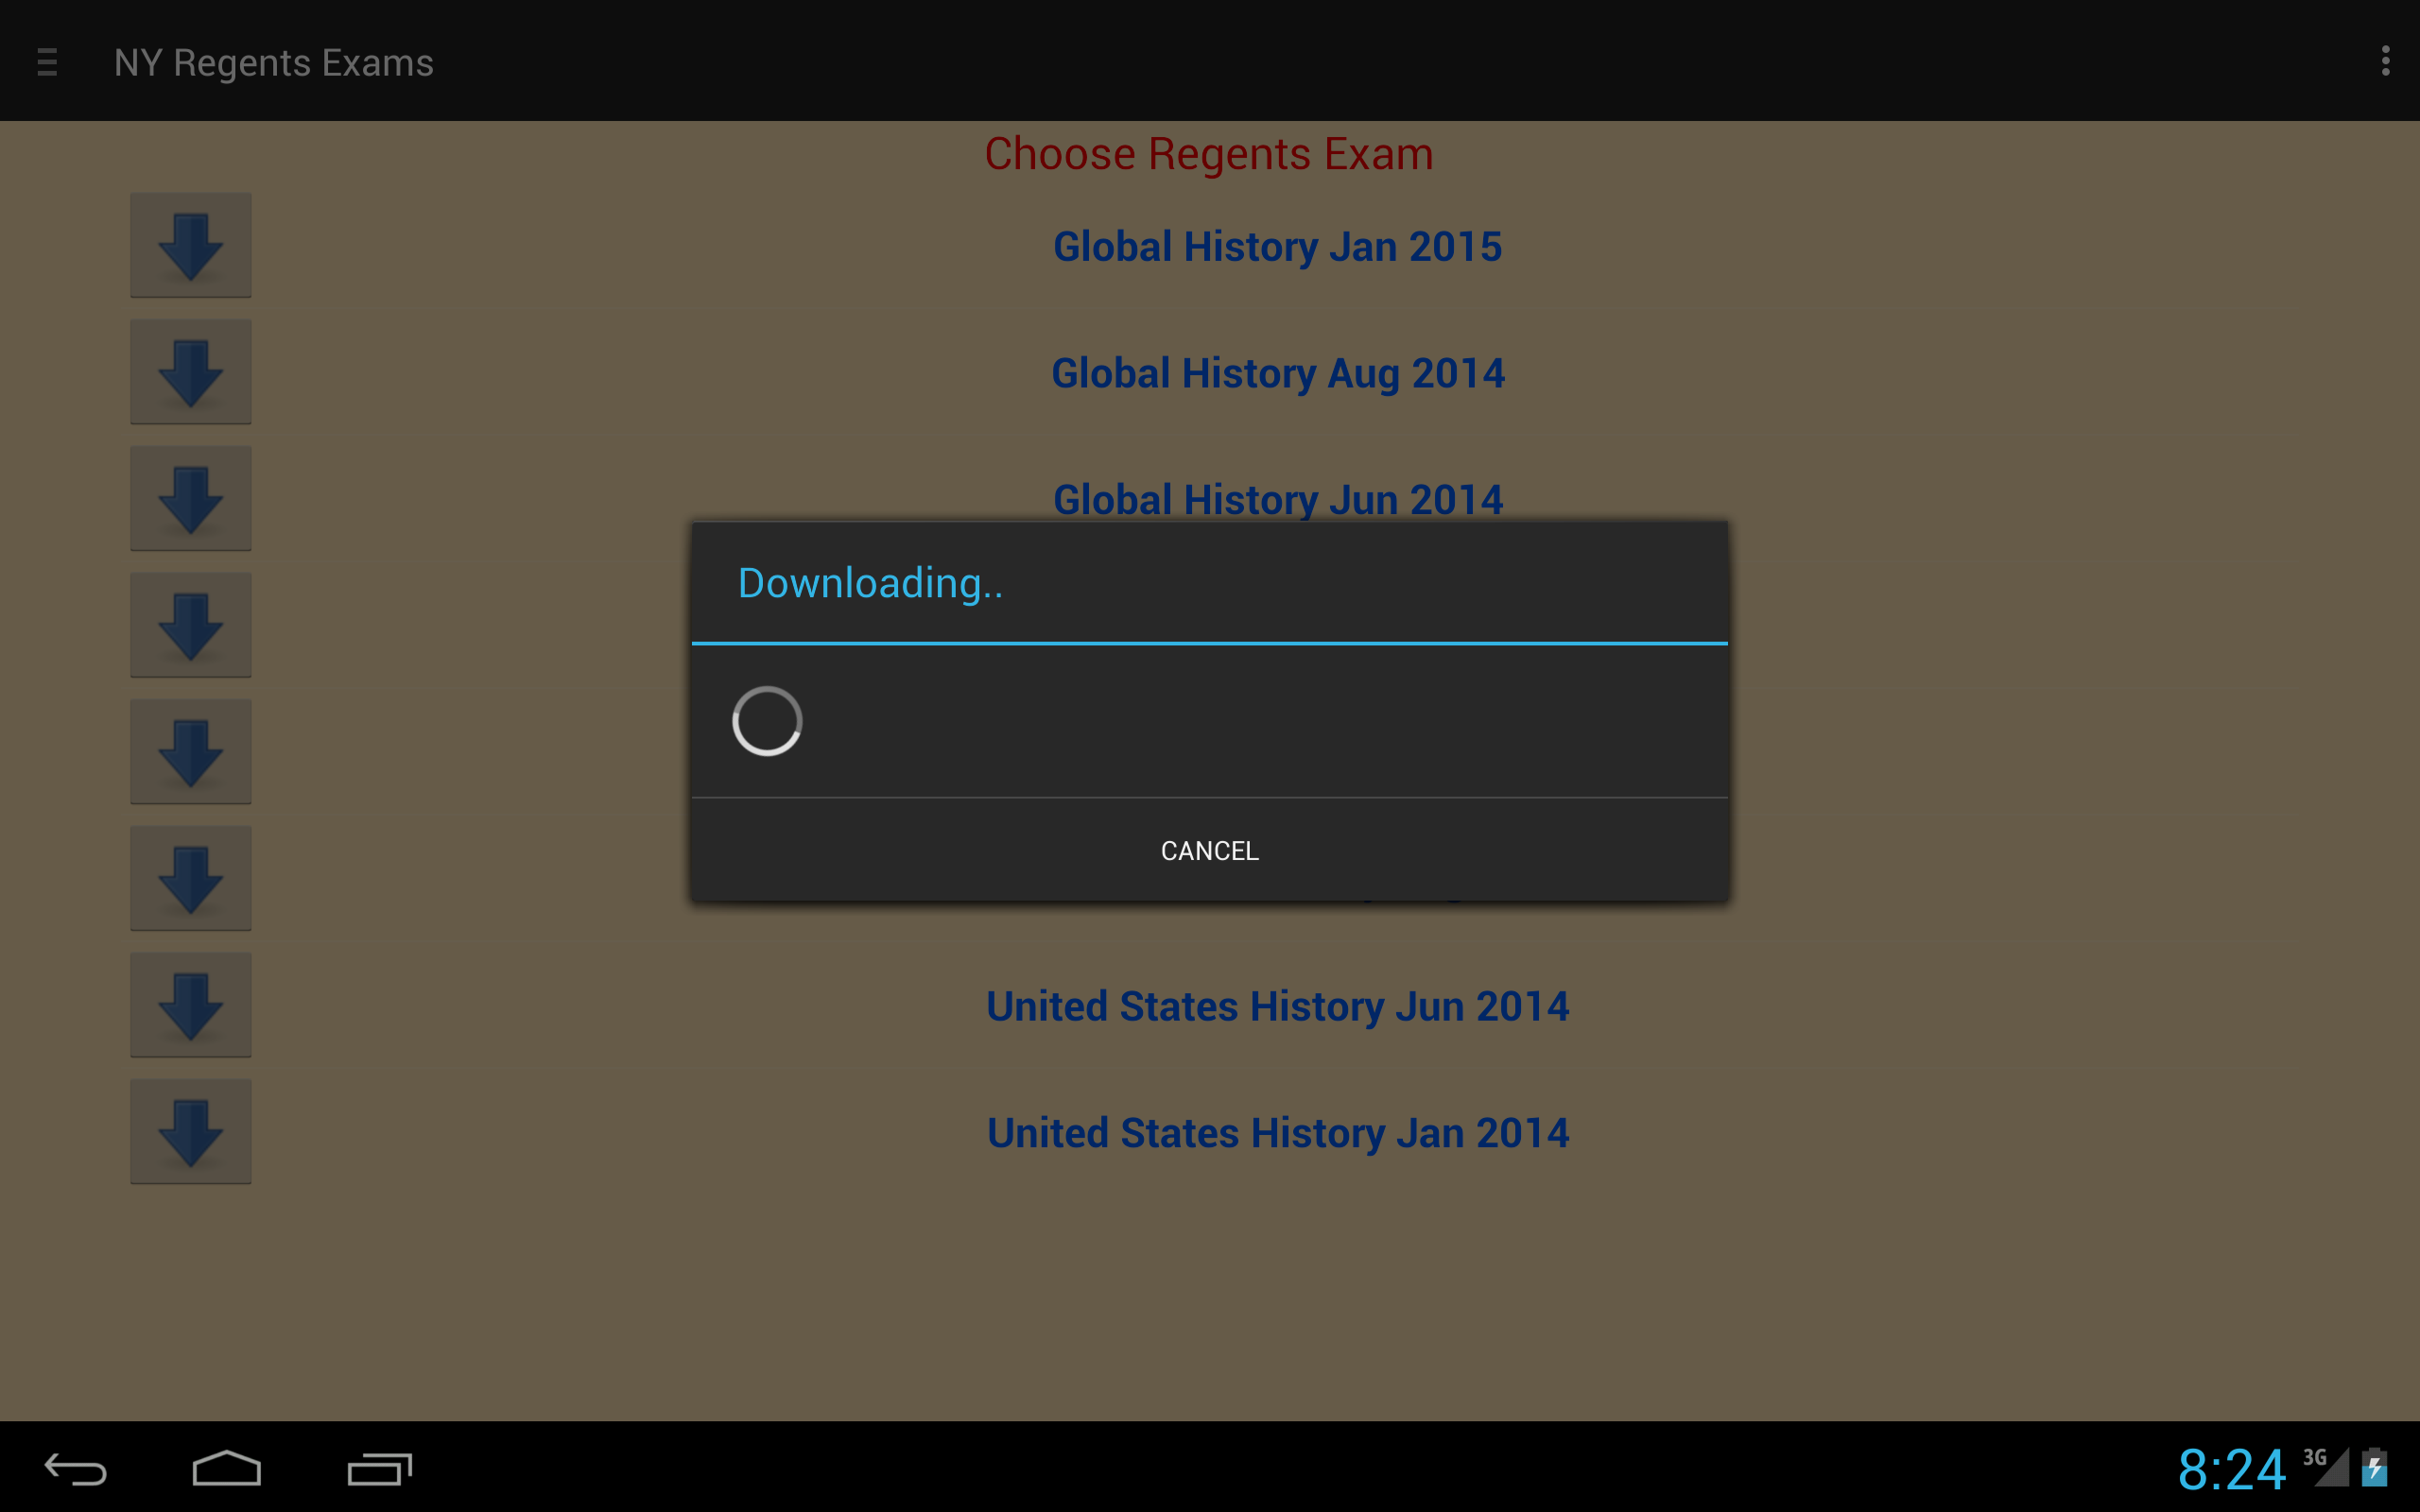Tap the Choose Regents Exam heading
This screenshot has height=1512, width=2420.
coord(1208,154)
